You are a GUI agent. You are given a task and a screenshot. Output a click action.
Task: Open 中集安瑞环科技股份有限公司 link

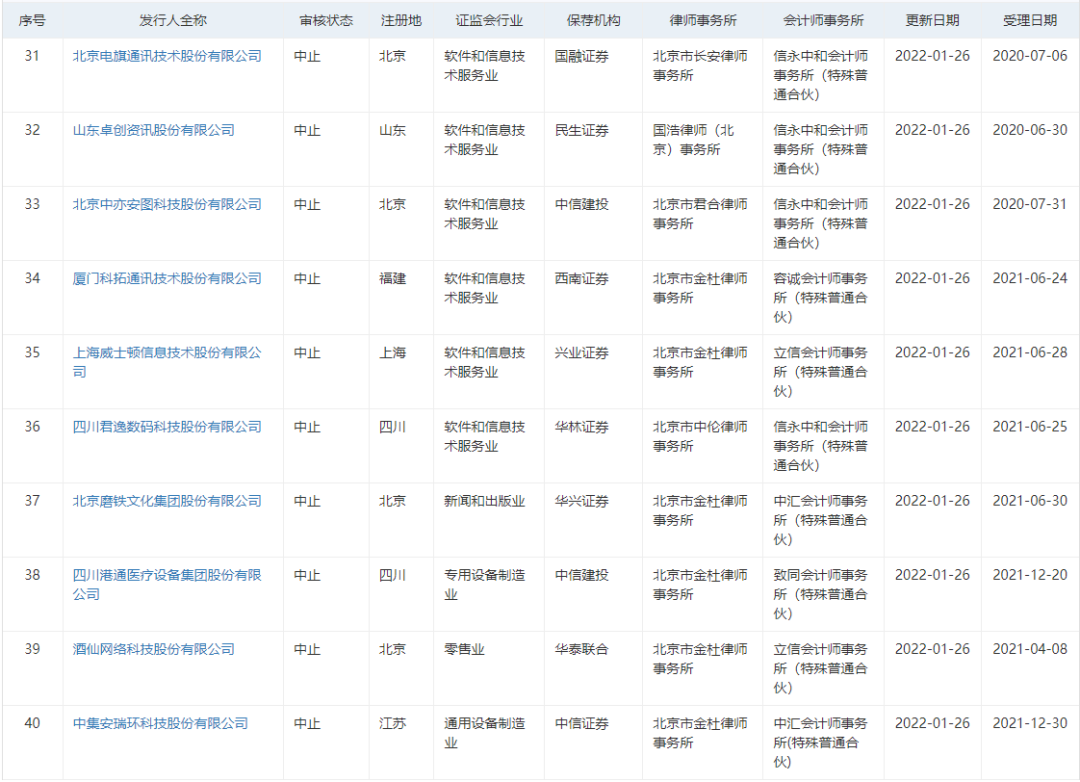(x=160, y=723)
